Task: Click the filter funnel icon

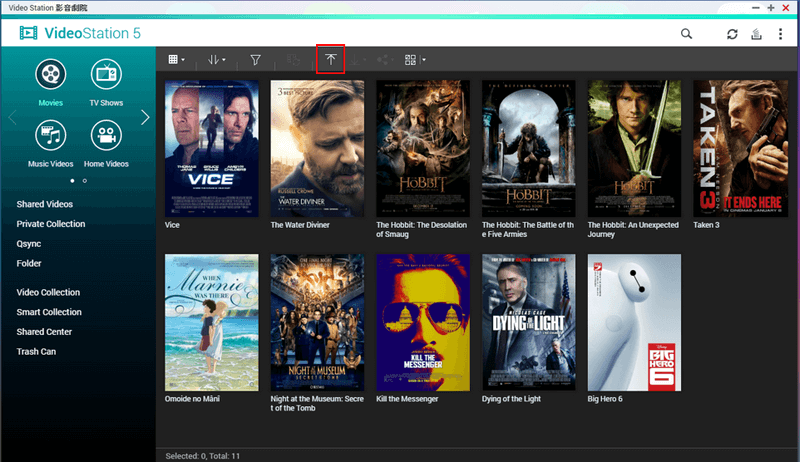Action: click(x=256, y=60)
